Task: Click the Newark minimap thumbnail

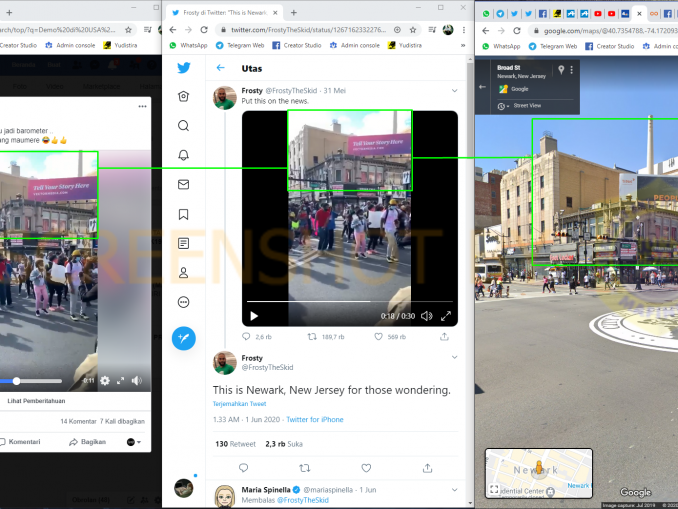Action: click(x=539, y=474)
